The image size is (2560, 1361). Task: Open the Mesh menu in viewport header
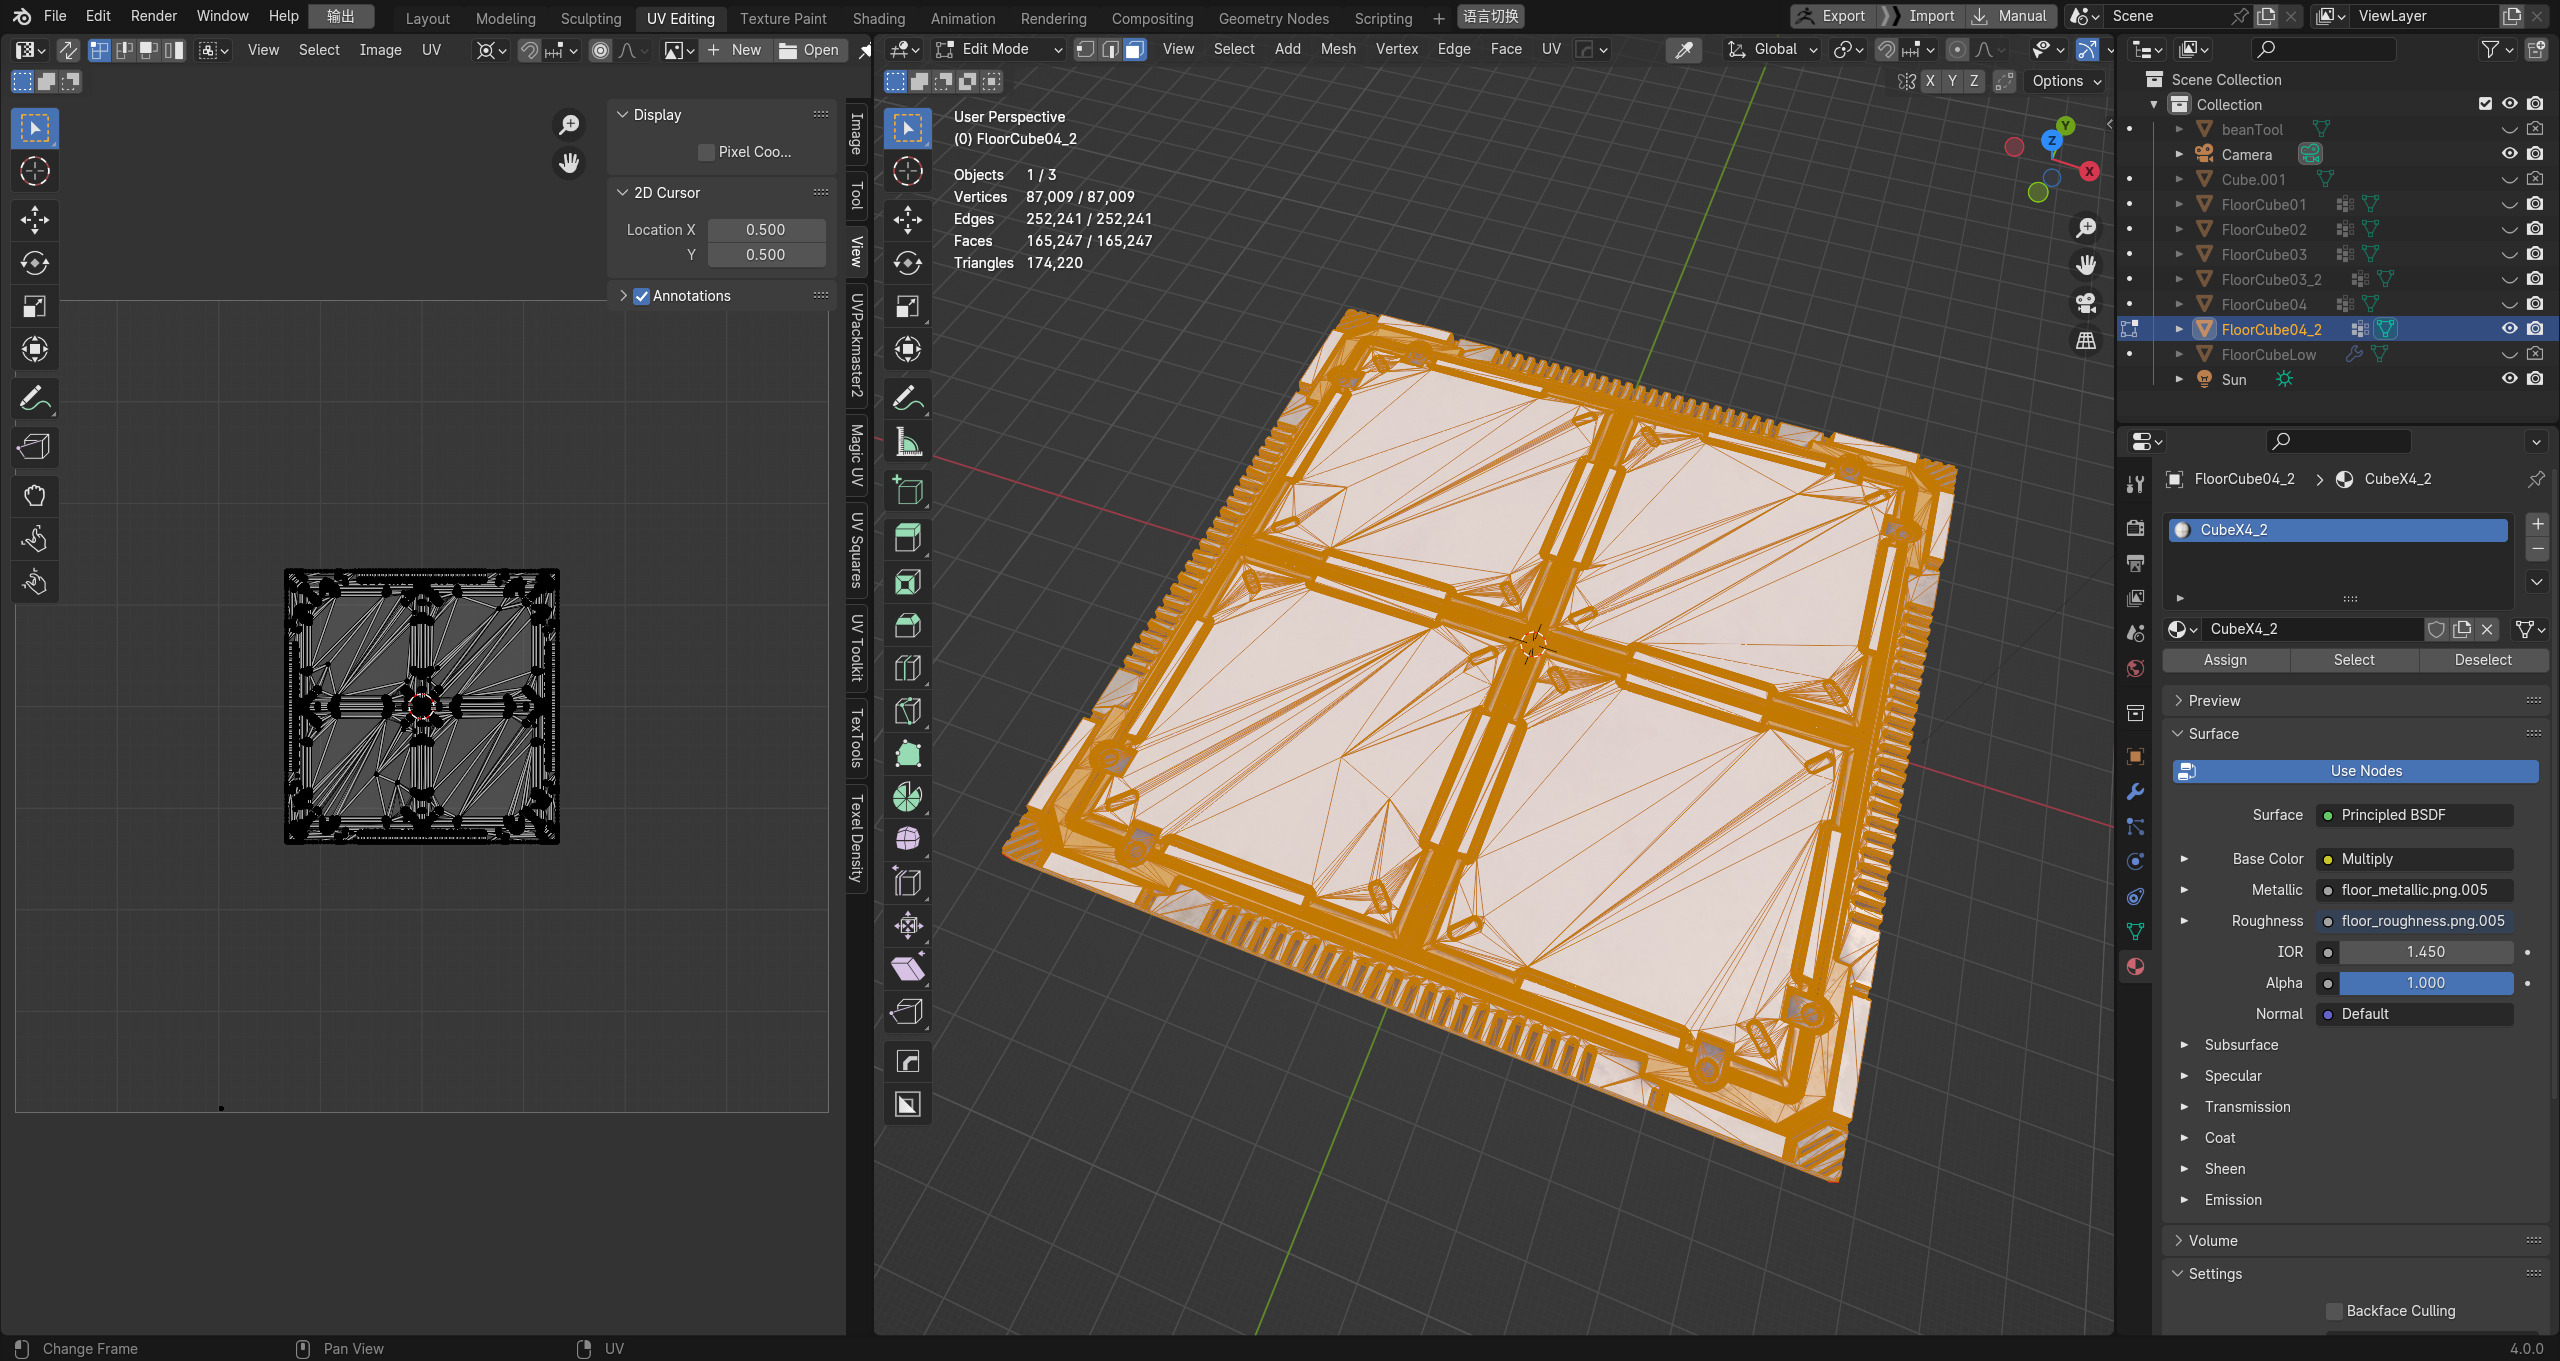coord(1337,49)
